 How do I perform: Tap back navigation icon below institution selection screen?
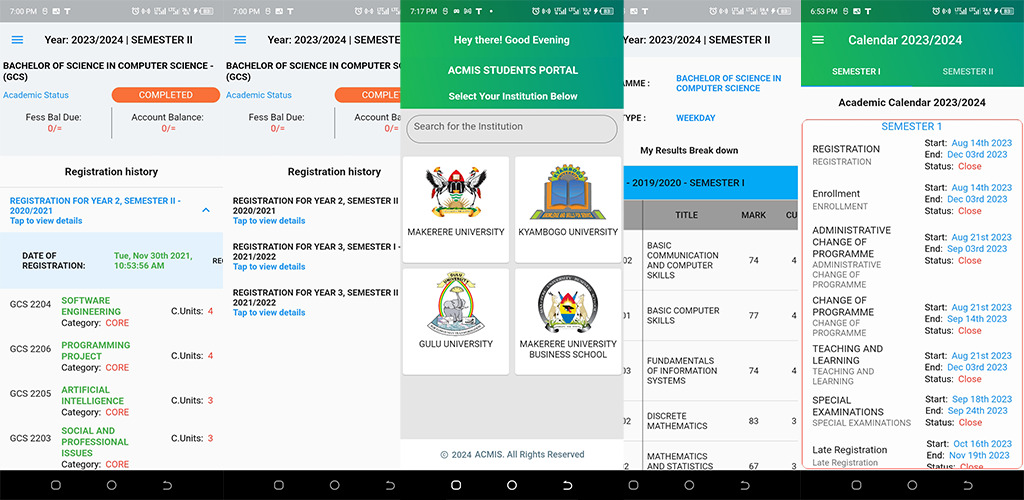tap(567, 485)
